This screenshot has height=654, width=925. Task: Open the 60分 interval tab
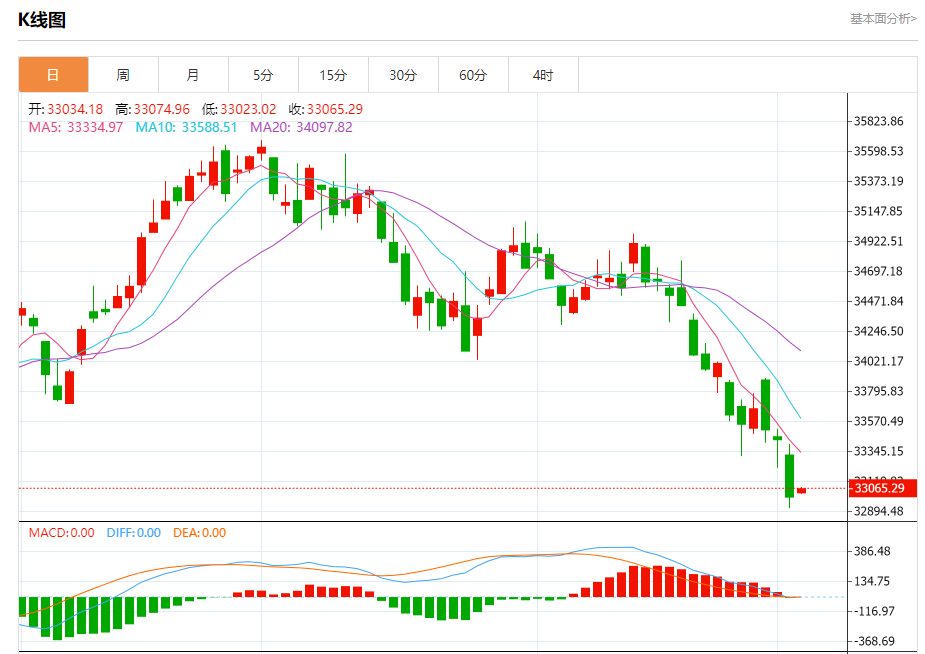(473, 75)
